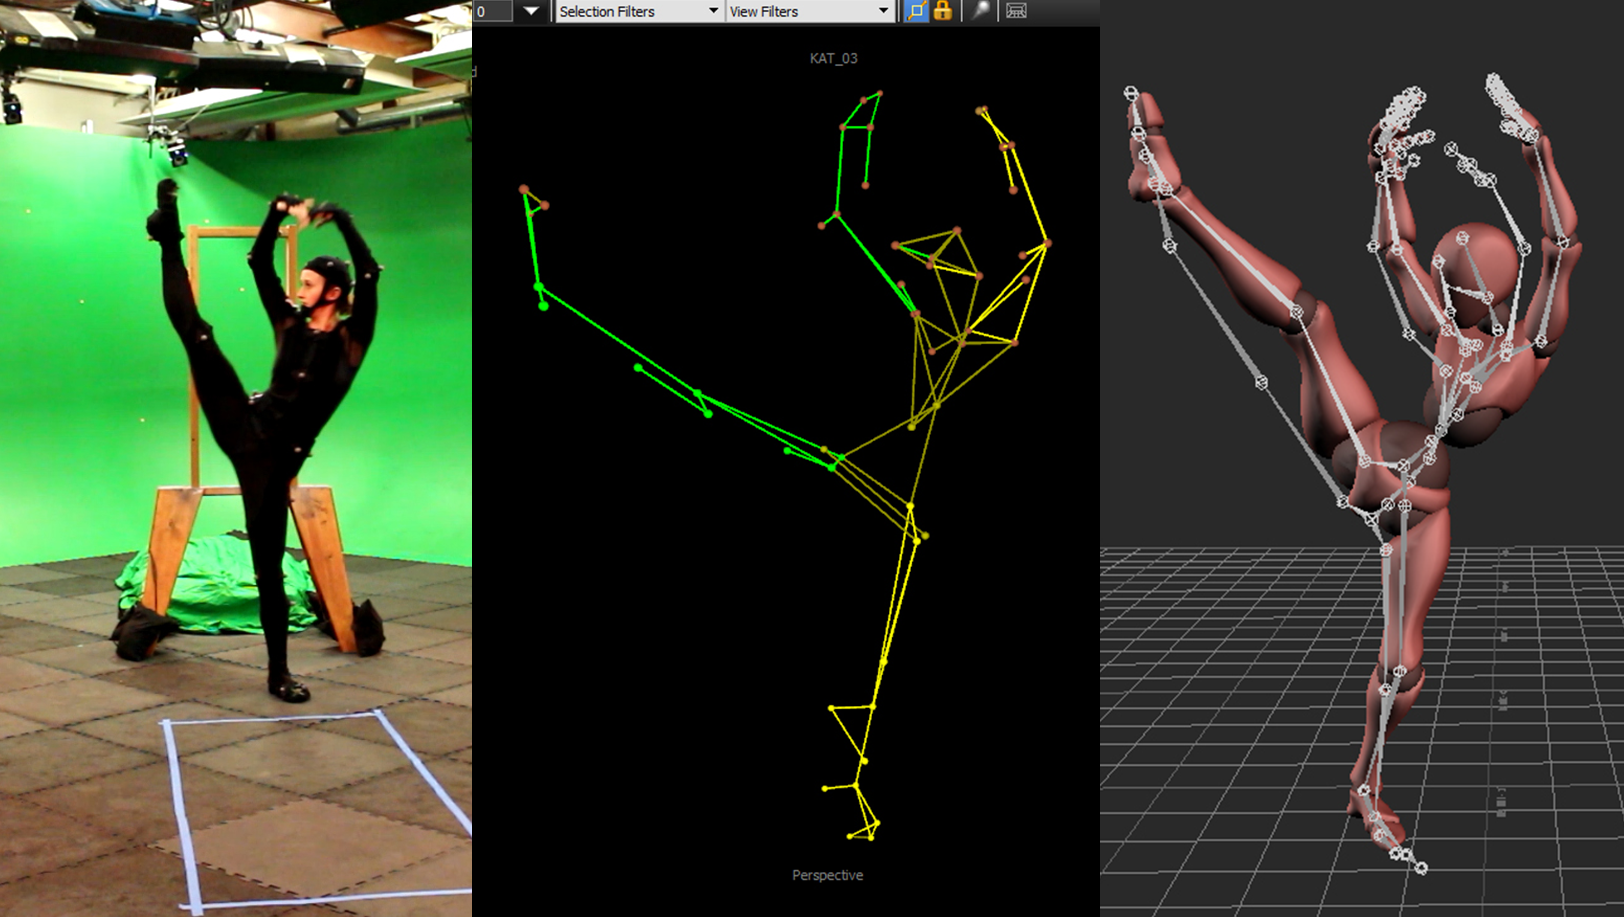
Task: Click the stage display icon on the toolbar
Action: point(1015,11)
